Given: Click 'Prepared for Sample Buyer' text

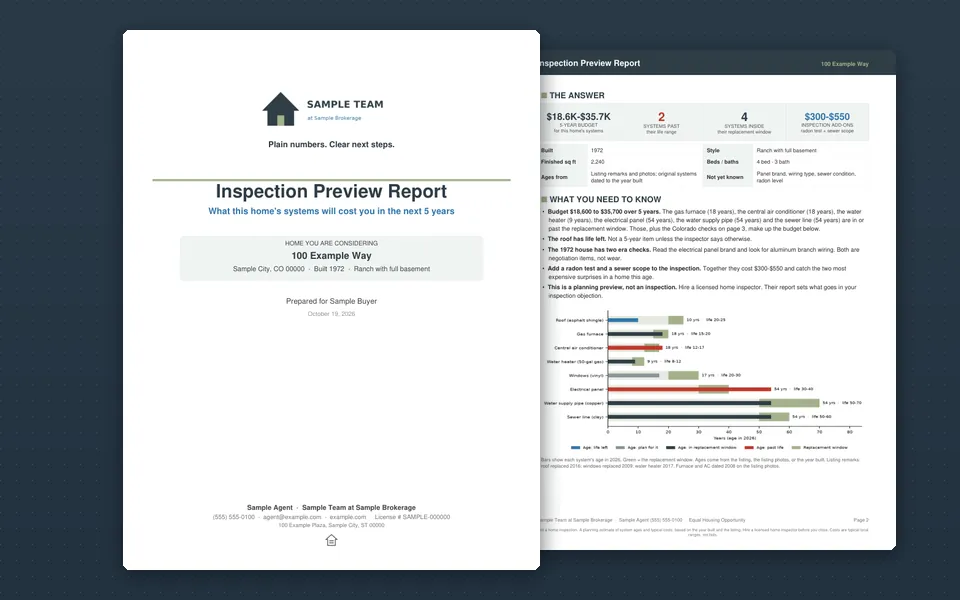Looking at the screenshot, I should pyautogui.click(x=331, y=301).
